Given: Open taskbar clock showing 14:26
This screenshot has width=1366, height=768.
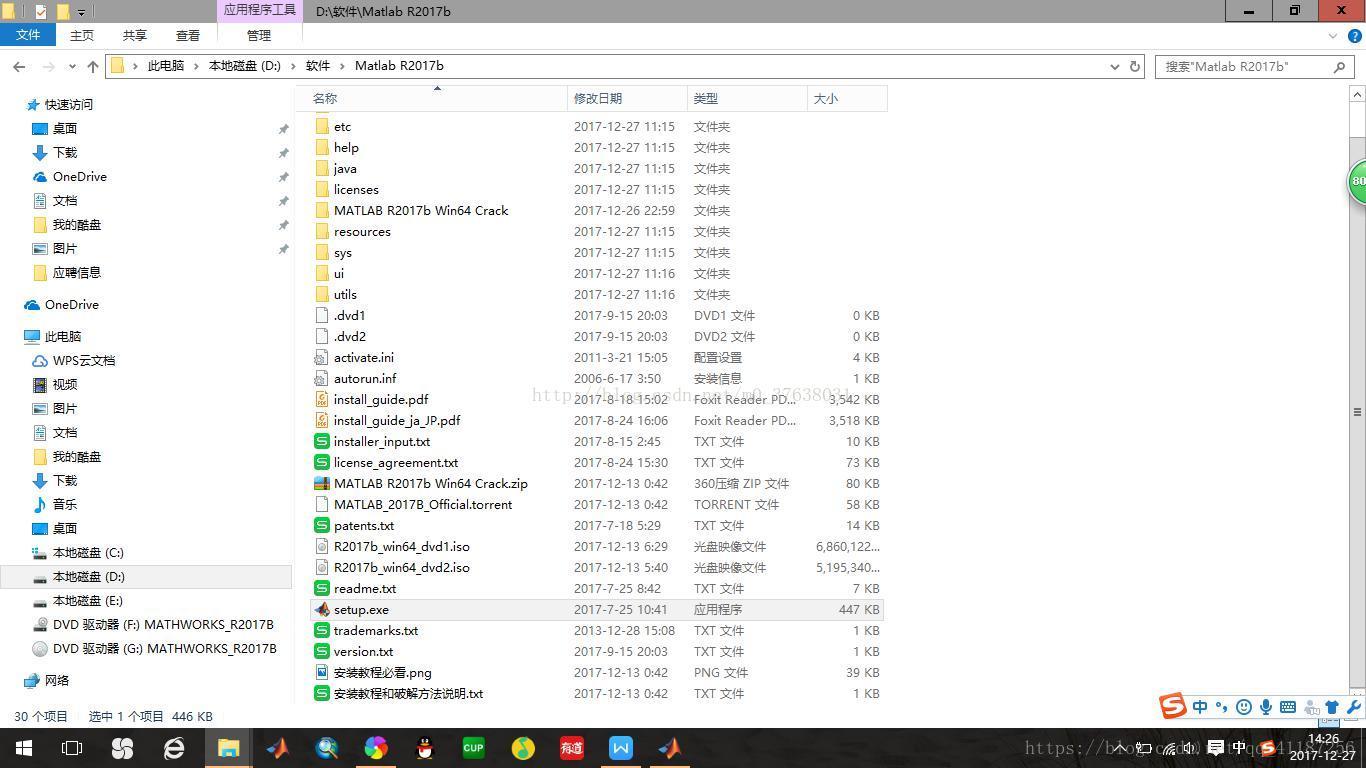Looking at the screenshot, I should click(1322, 748).
